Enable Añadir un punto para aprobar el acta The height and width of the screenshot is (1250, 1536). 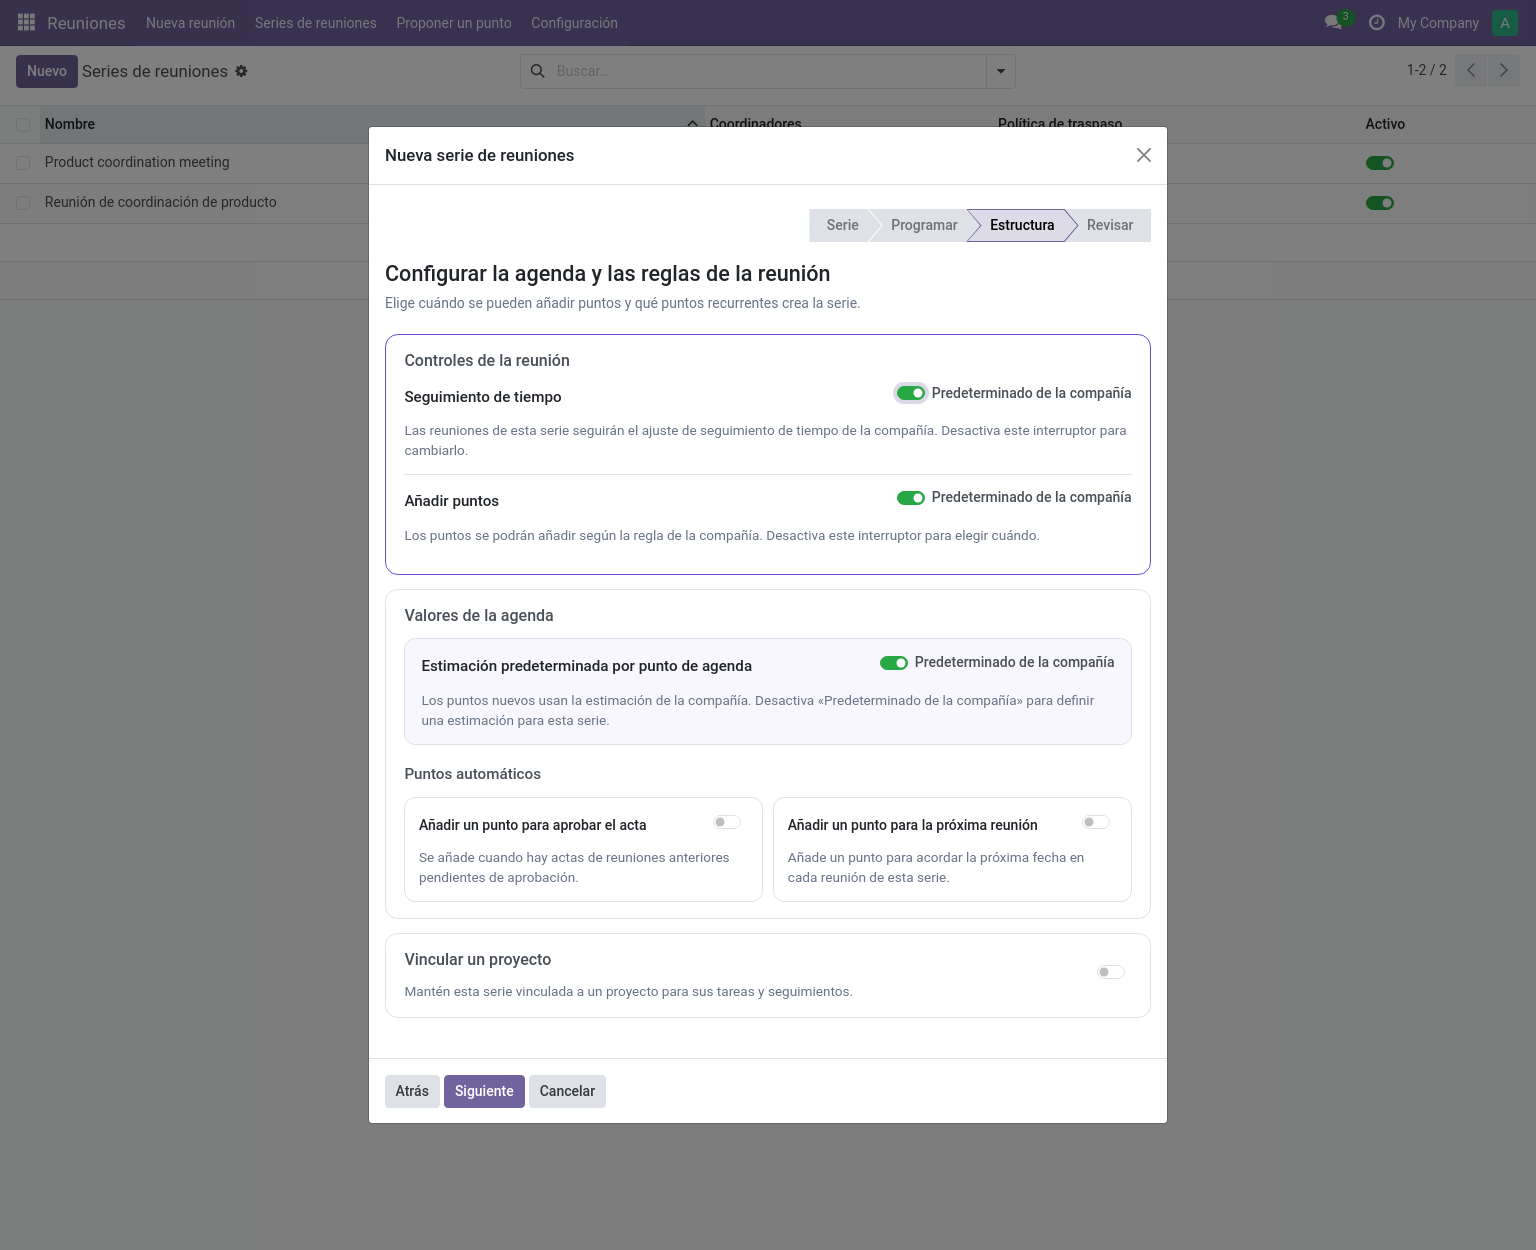(x=727, y=822)
